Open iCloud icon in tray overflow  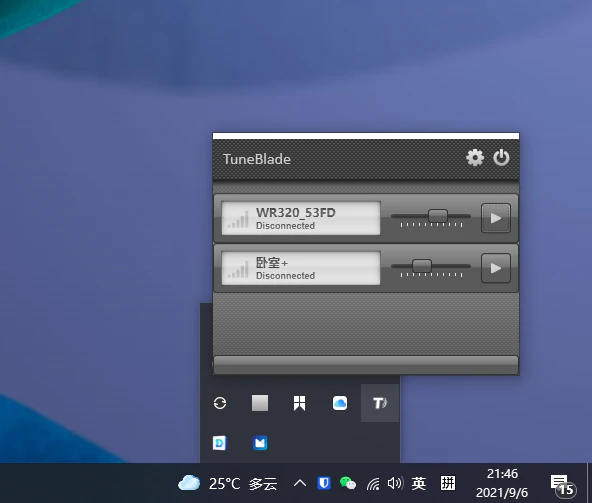coord(340,403)
